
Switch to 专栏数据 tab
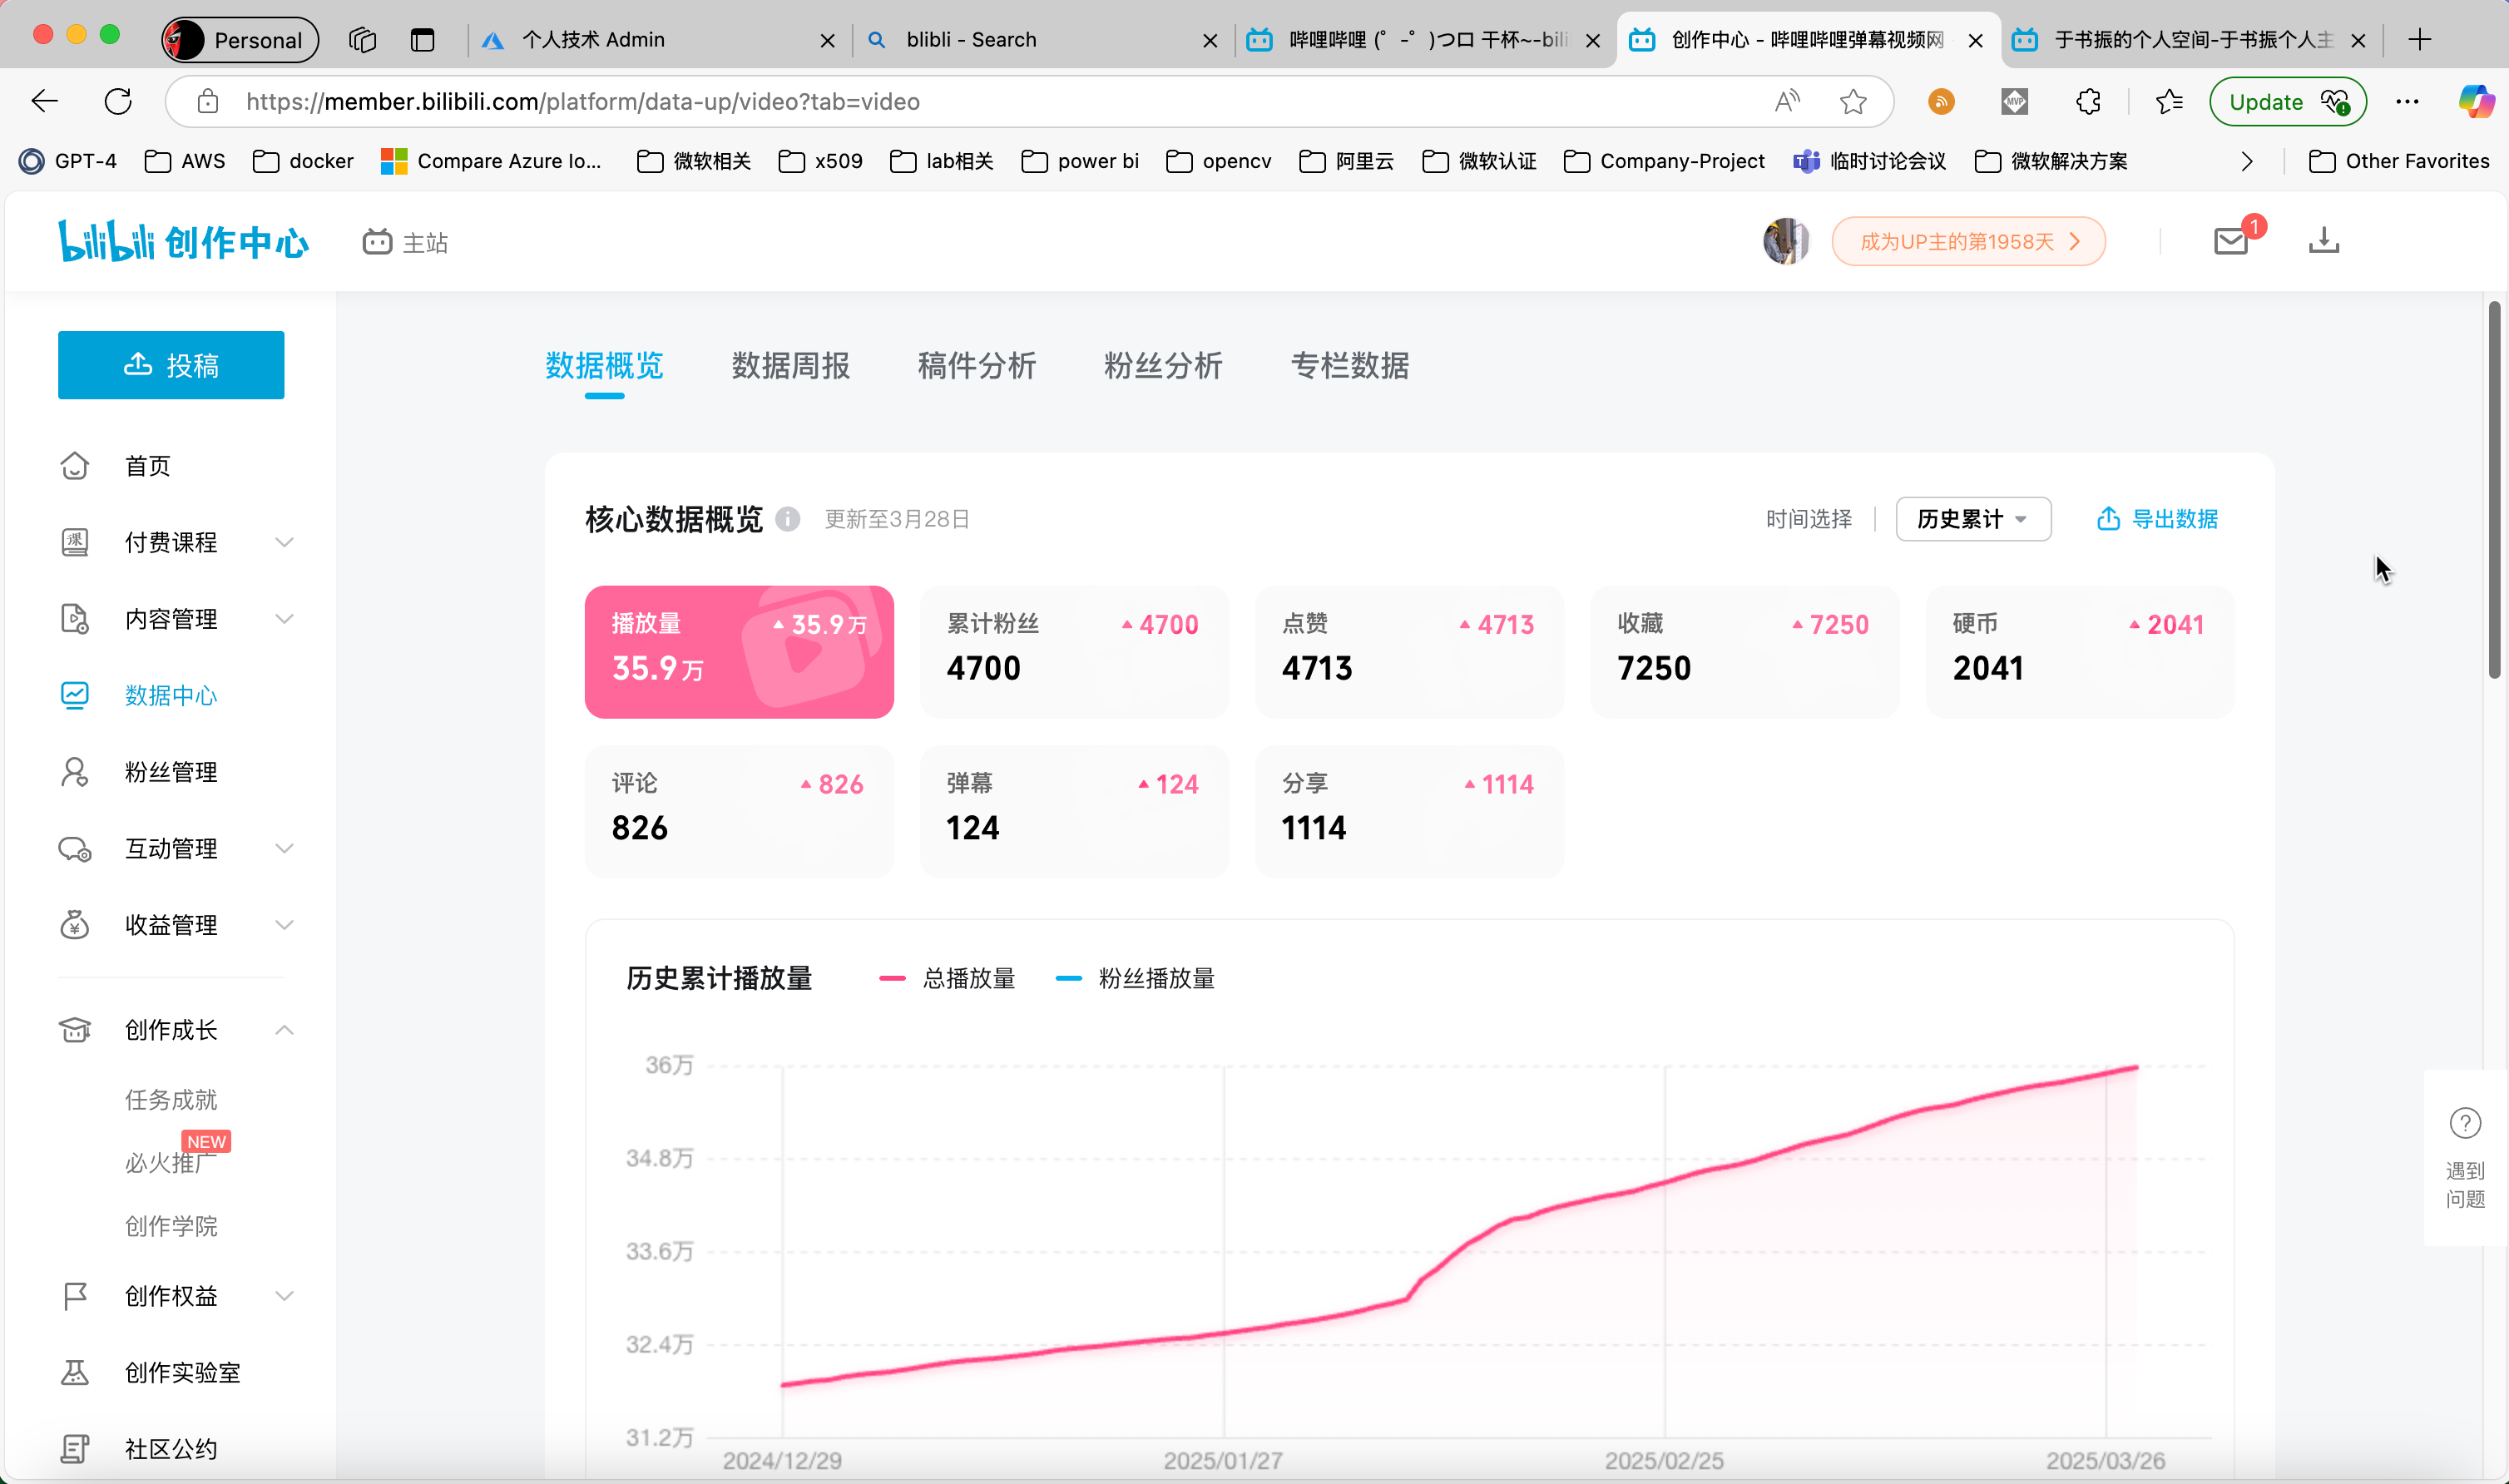coord(1350,365)
